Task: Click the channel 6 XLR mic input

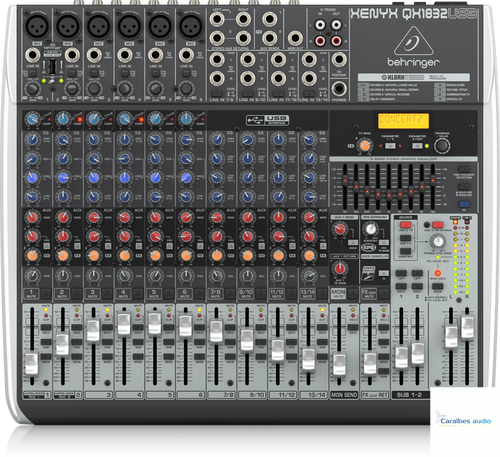Action: click(191, 26)
